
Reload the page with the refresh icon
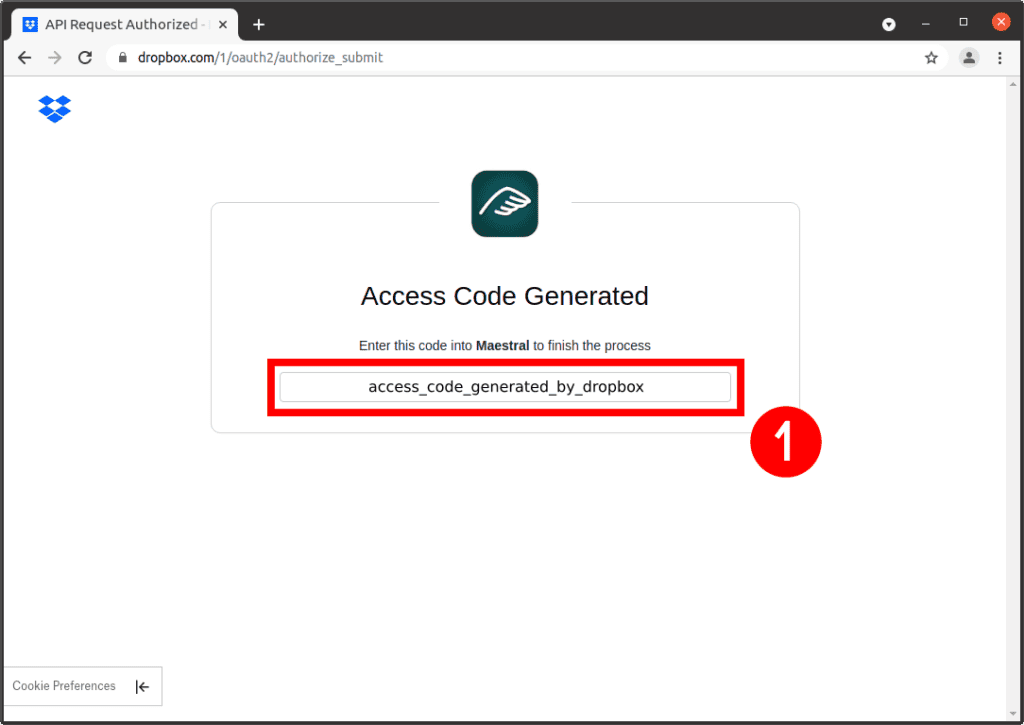(x=85, y=57)
